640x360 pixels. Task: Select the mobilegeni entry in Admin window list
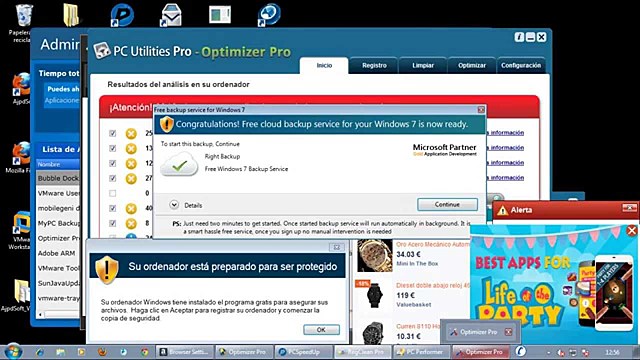(x=58, y=208)
